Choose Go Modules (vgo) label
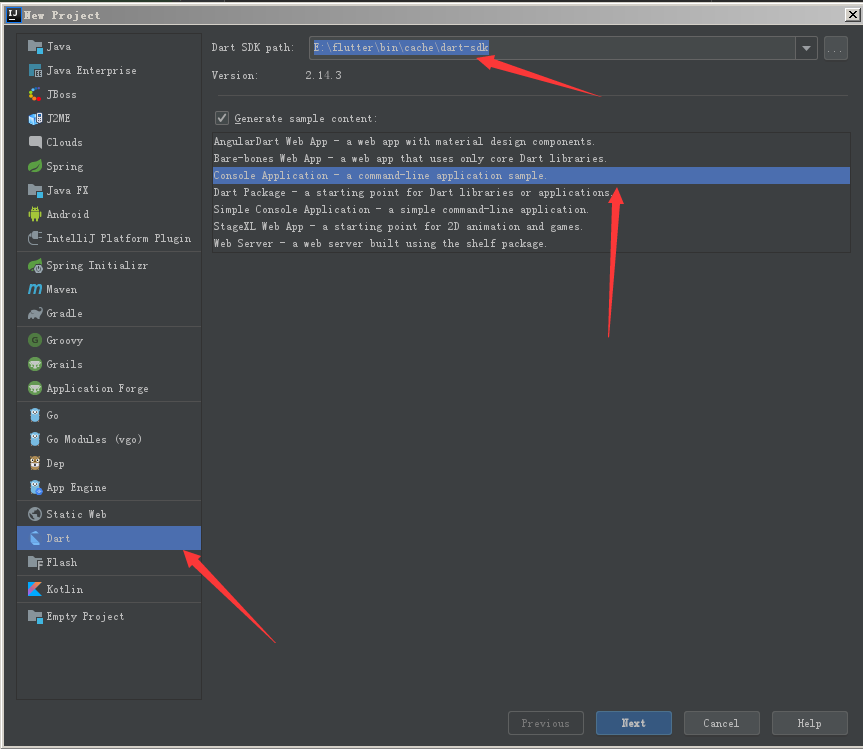 (94, 439)
